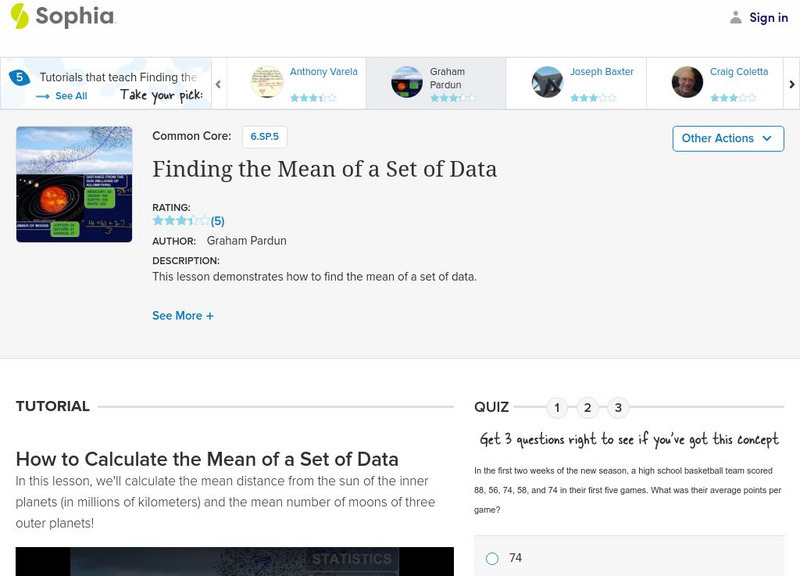The image size is (800, 576).
Task: Click the 5 tutorials count badge
Action: [x=18, y=78]
